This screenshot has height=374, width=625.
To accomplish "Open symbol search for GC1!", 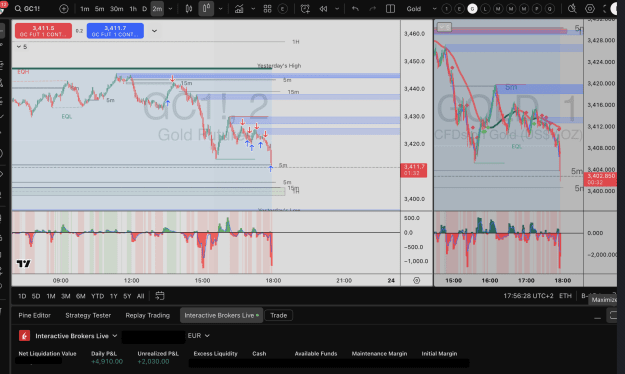I will coord(27,8).
